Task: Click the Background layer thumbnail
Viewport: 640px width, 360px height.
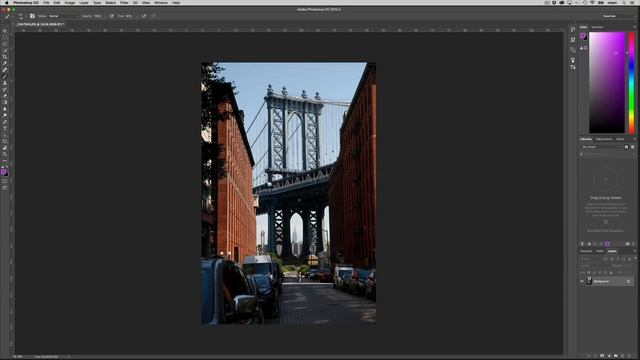Action: coord(589,281)
